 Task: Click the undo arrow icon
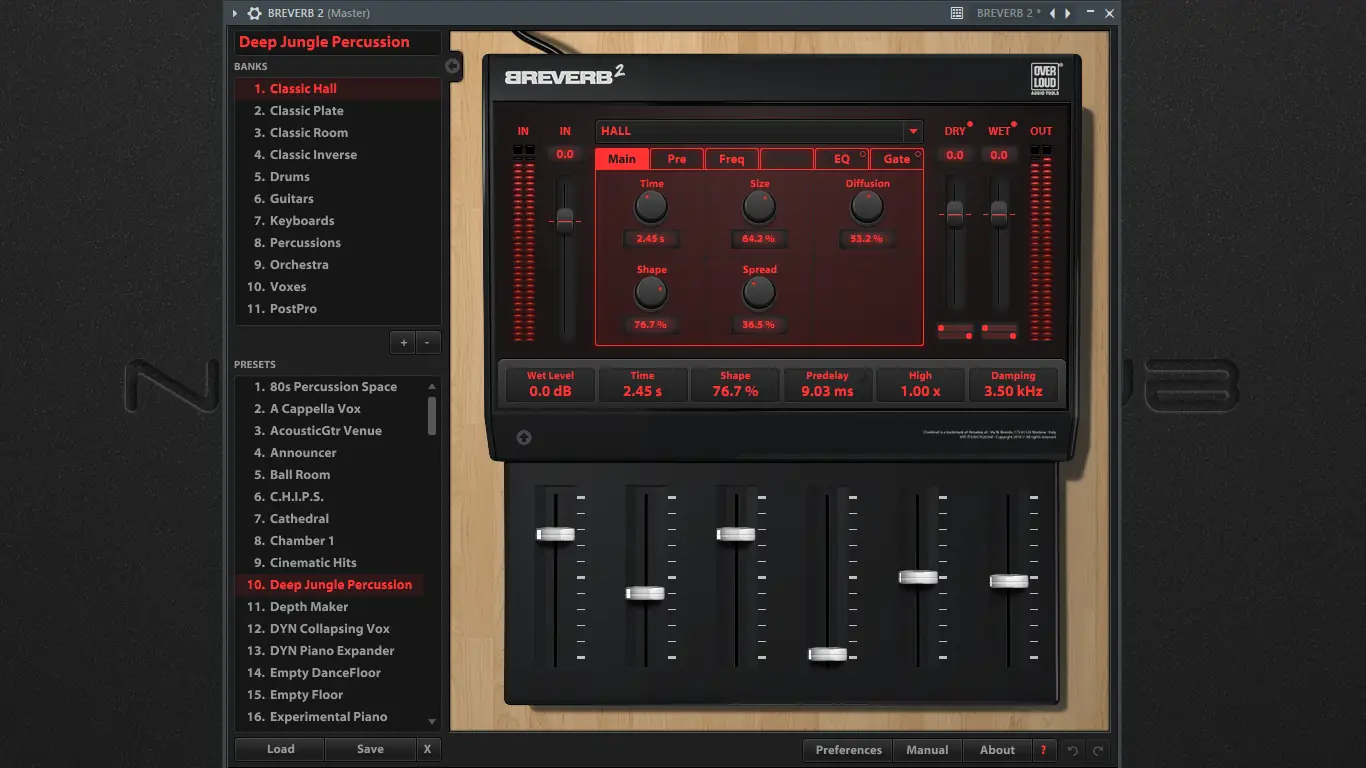click(1073, 750)
